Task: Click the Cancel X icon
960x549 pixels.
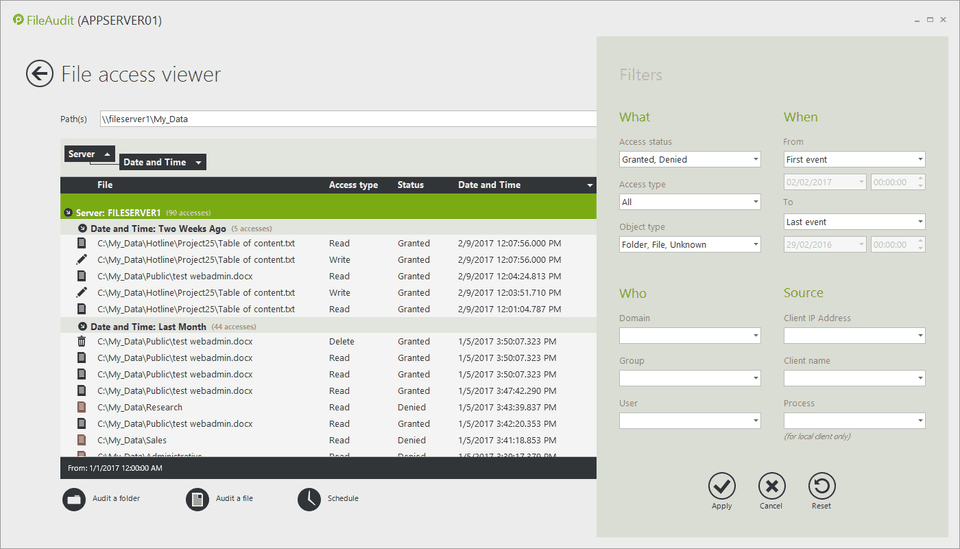Action: point(771,486)
